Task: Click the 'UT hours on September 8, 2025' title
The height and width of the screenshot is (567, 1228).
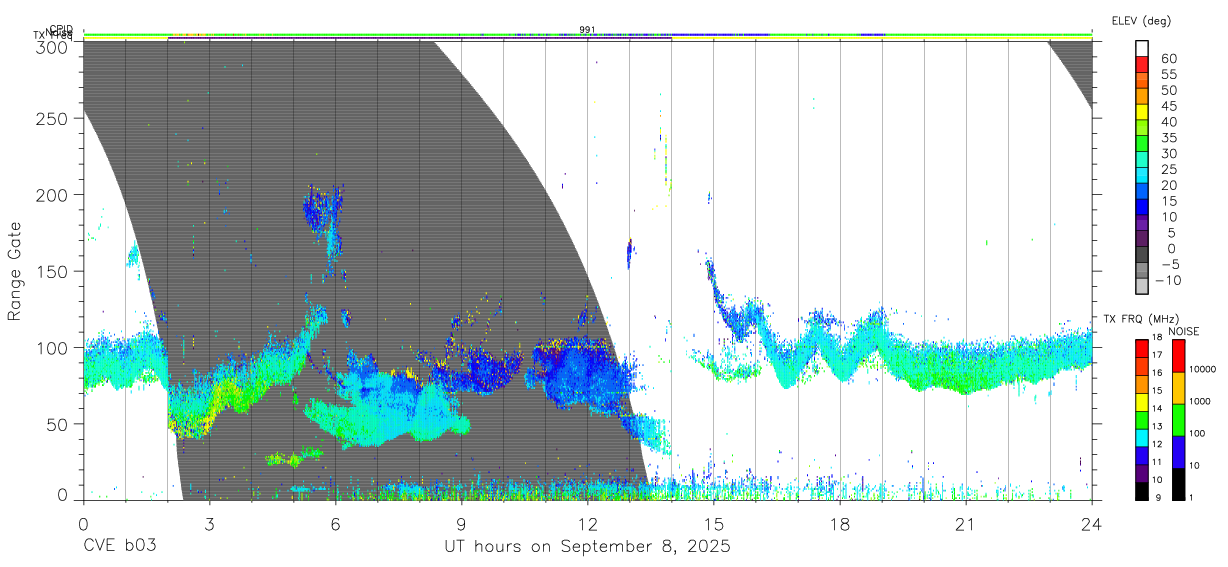Action: pyautogui.click(x=587, y=547)
